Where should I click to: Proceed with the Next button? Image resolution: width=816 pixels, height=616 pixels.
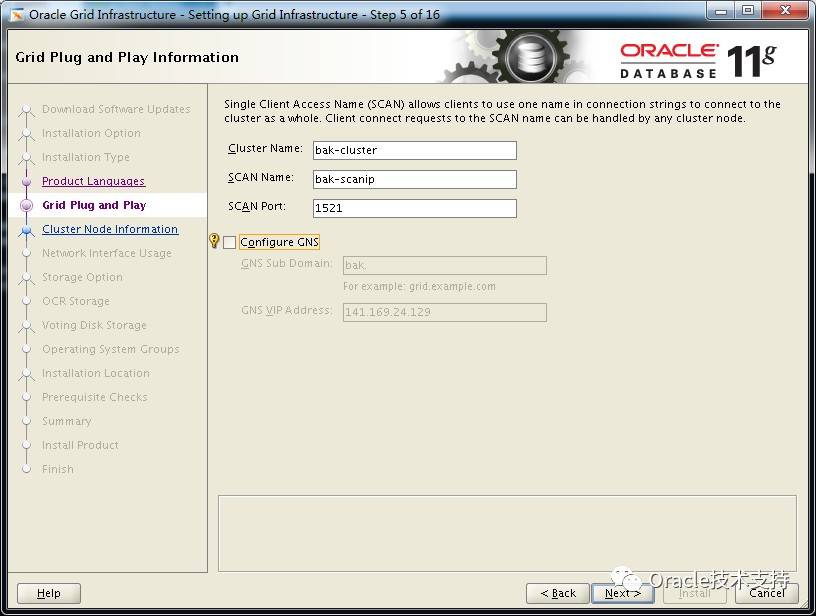pos(622,593)
